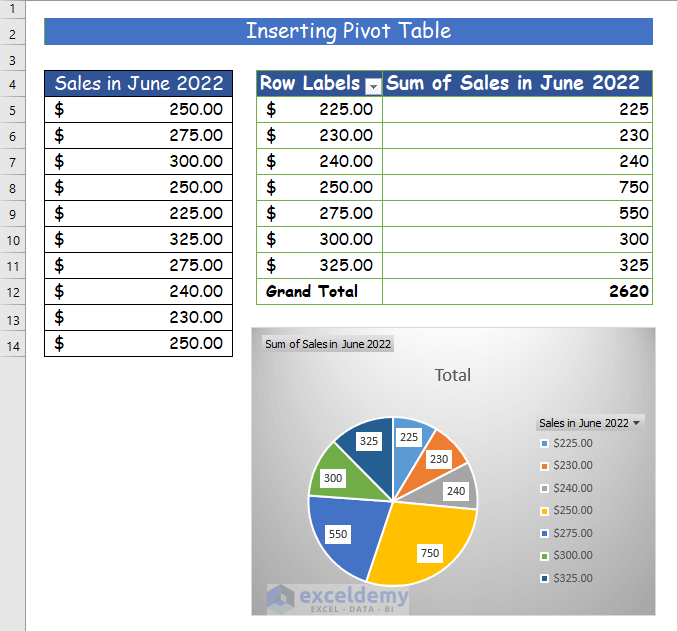Click the $225.00 legend color swatch
This screenshot has height=631, width=677.
544,444
